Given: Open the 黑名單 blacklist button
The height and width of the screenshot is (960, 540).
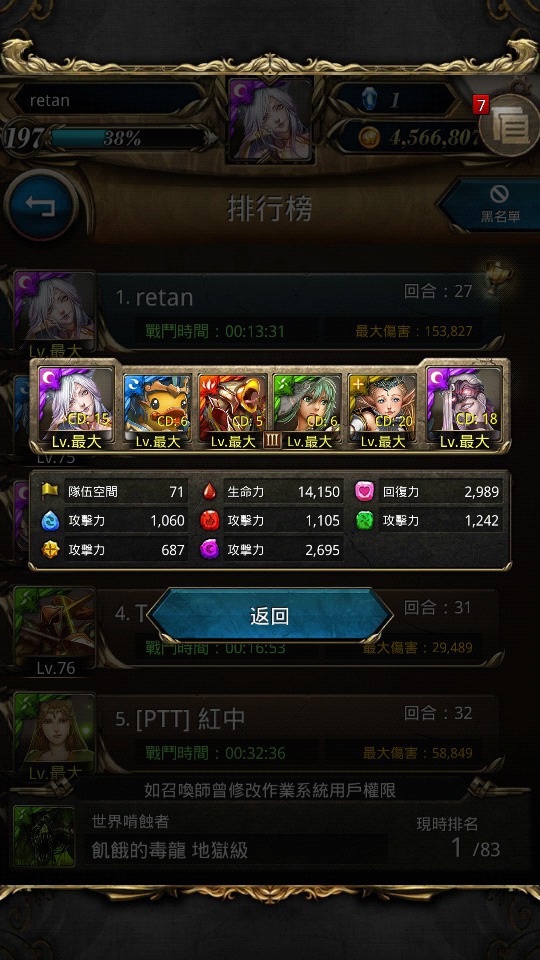Looking at the screenshot, I should [493, 205].
